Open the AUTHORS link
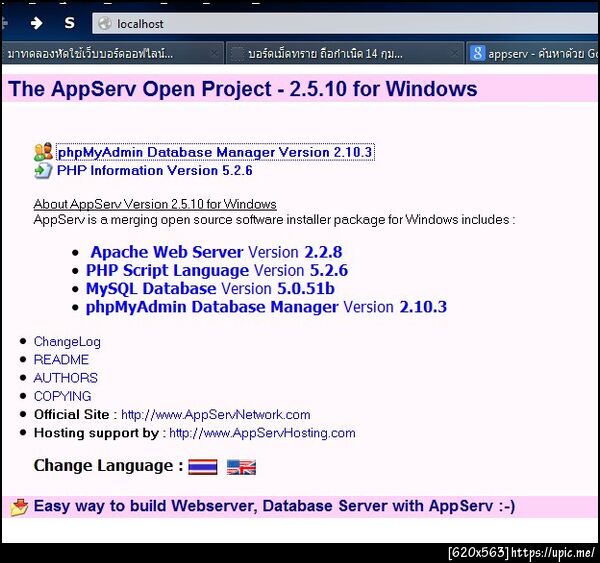Screen dimensions: 600x563 click(66, 378)
